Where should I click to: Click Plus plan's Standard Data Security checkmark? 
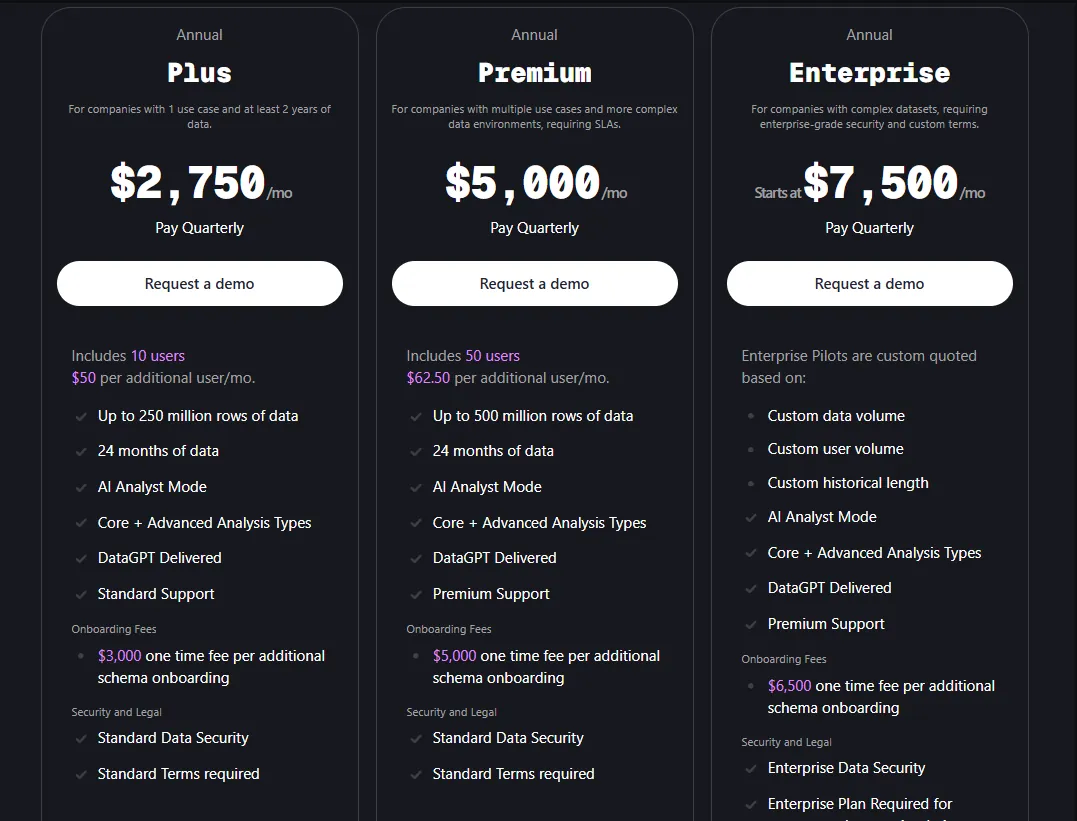coord(81,738)
